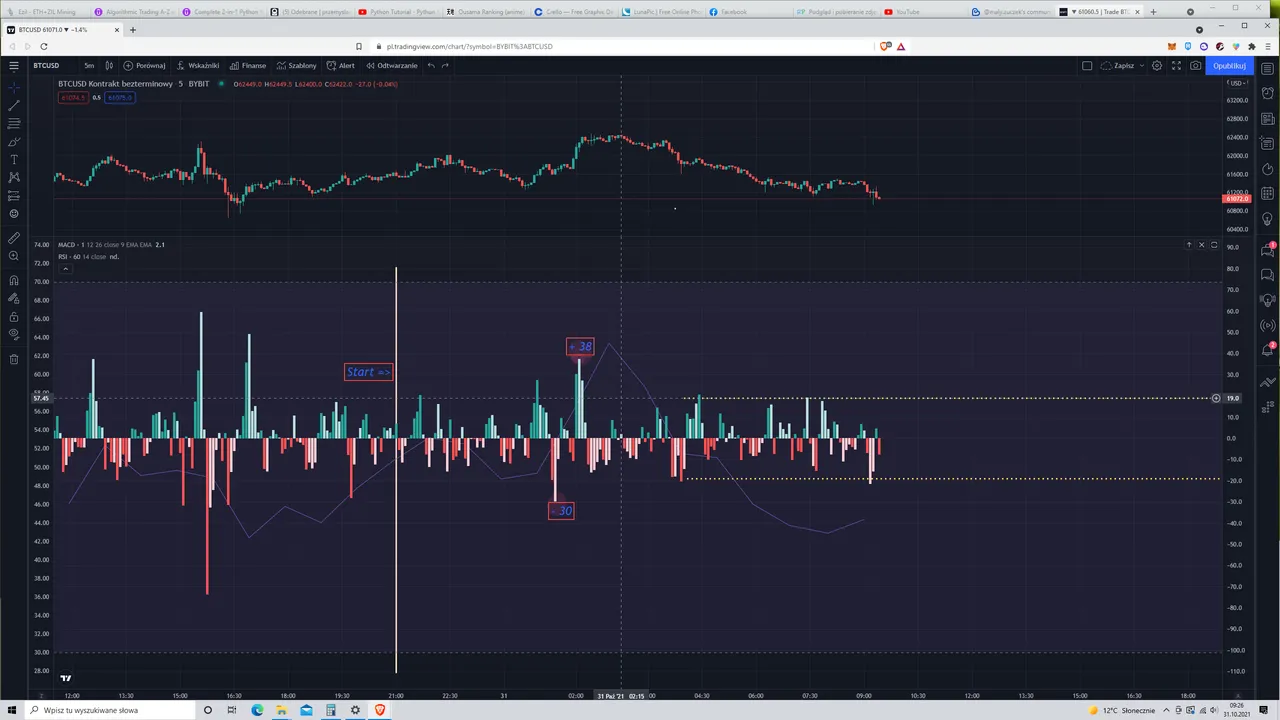This screenshot has height=720, width=1280.
Task: Click Zapisz to save the chart layout
Action: [1119, 65]
